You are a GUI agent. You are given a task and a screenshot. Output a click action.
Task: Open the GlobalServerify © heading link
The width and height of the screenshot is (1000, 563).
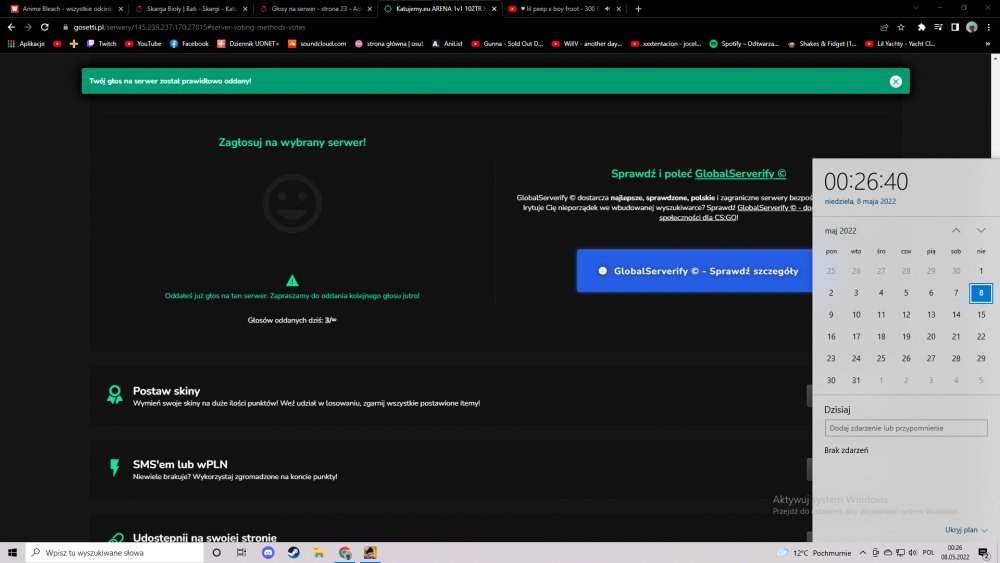tap(740, 173)
